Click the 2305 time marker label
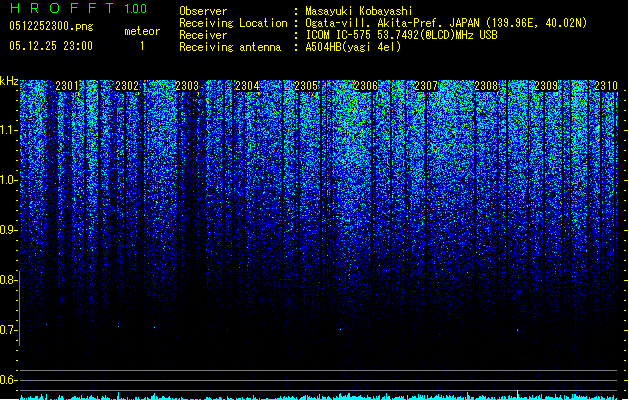Viewport: 629px width, 400px height. pyautogui.click(x=306, y=86)
